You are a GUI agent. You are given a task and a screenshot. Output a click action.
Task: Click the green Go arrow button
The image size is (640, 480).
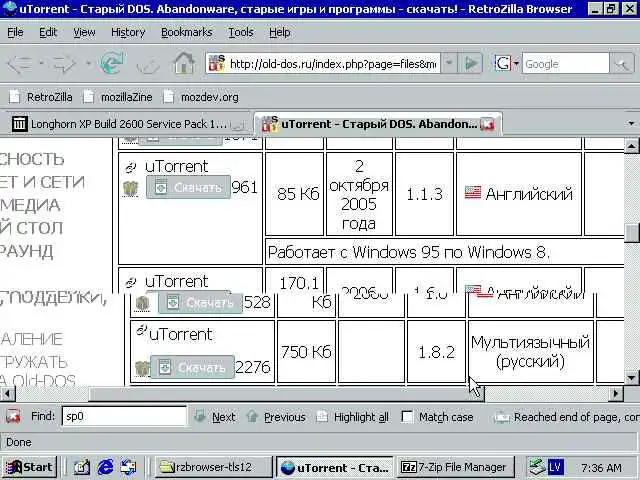click(471, 64)
